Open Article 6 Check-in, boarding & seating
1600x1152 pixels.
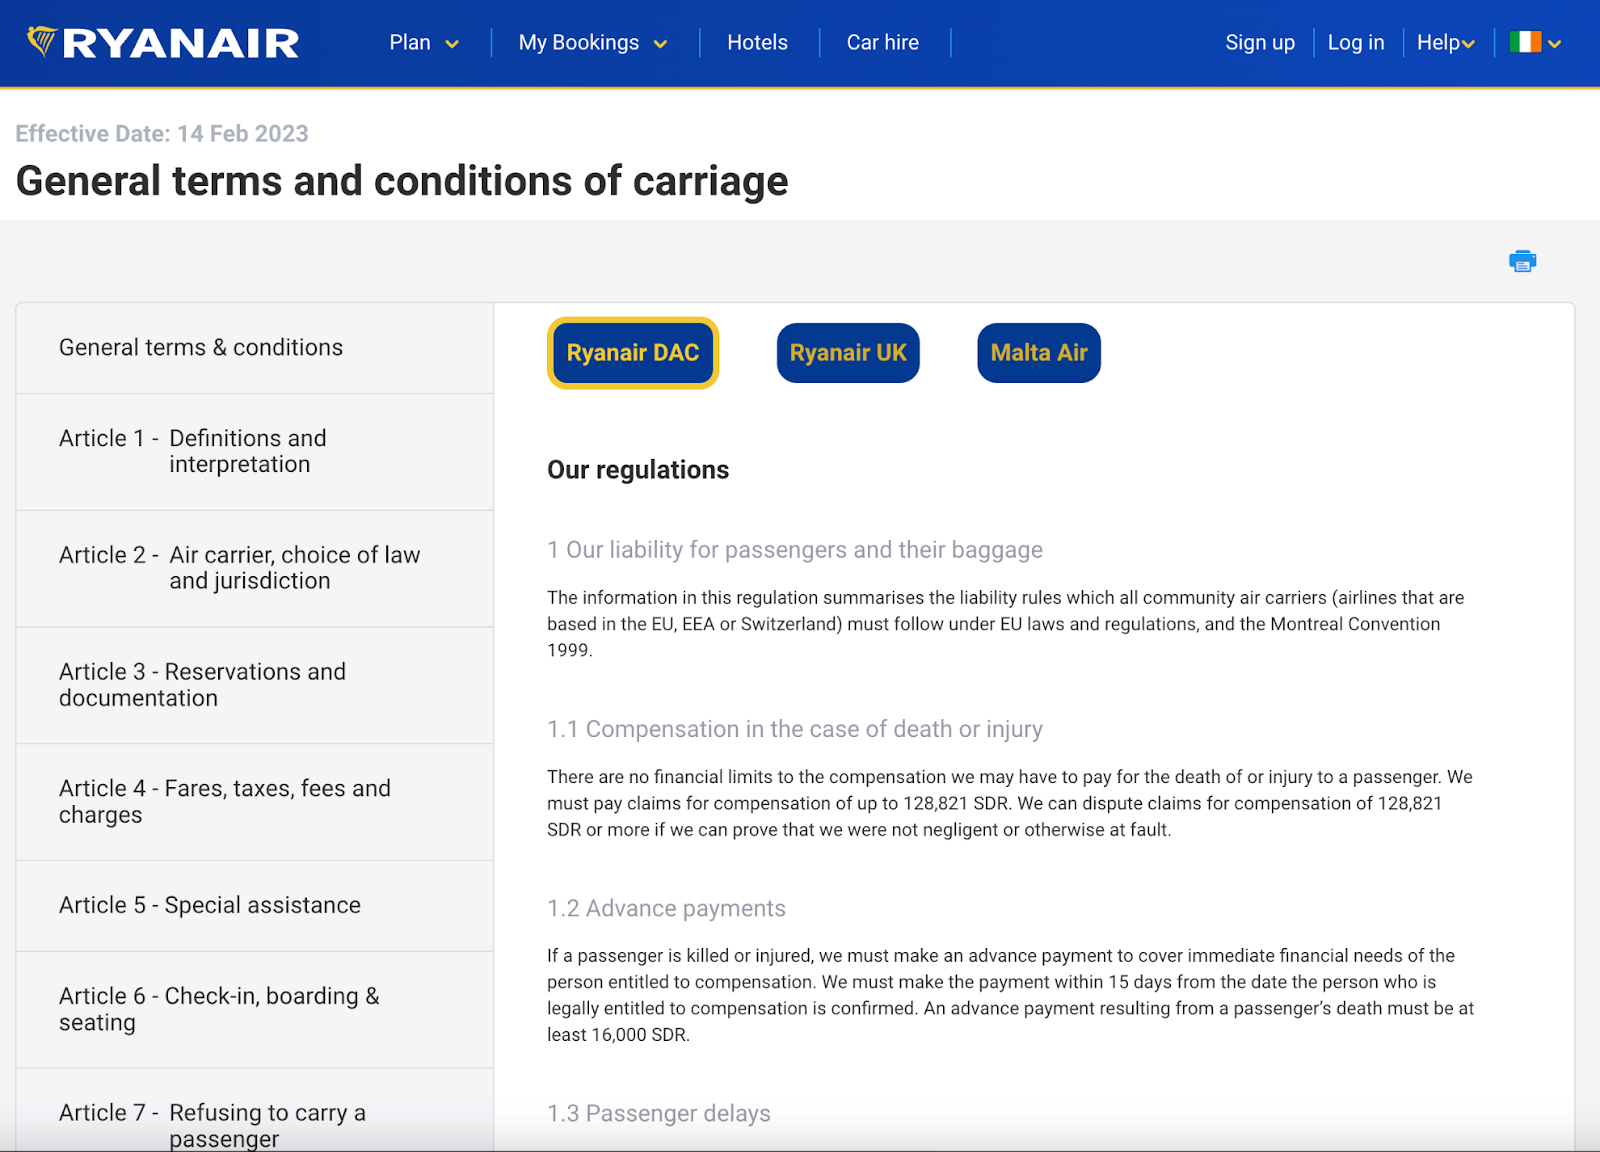point(255,1010)
